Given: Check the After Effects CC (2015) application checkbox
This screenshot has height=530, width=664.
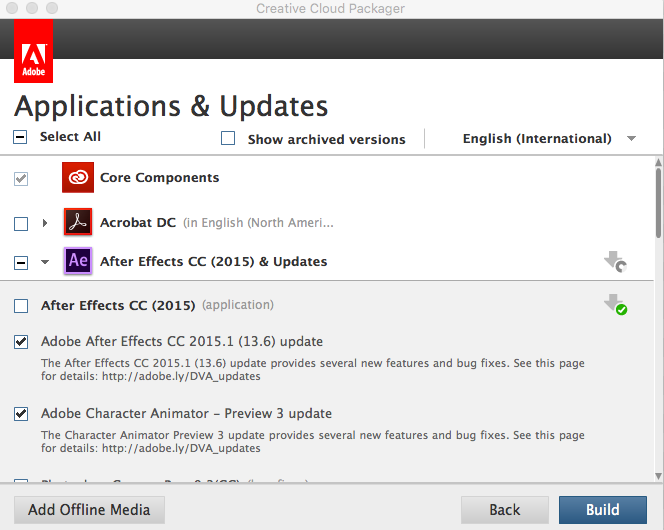Looking at the screenshot, I should pos(21,306).
